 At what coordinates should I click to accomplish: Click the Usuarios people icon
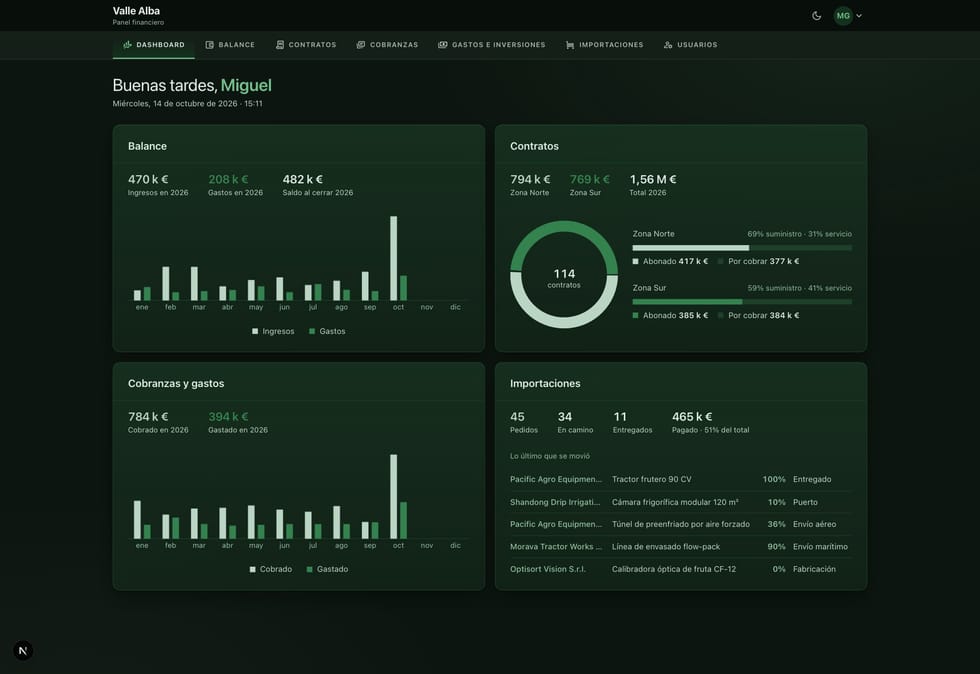(668, 45)
